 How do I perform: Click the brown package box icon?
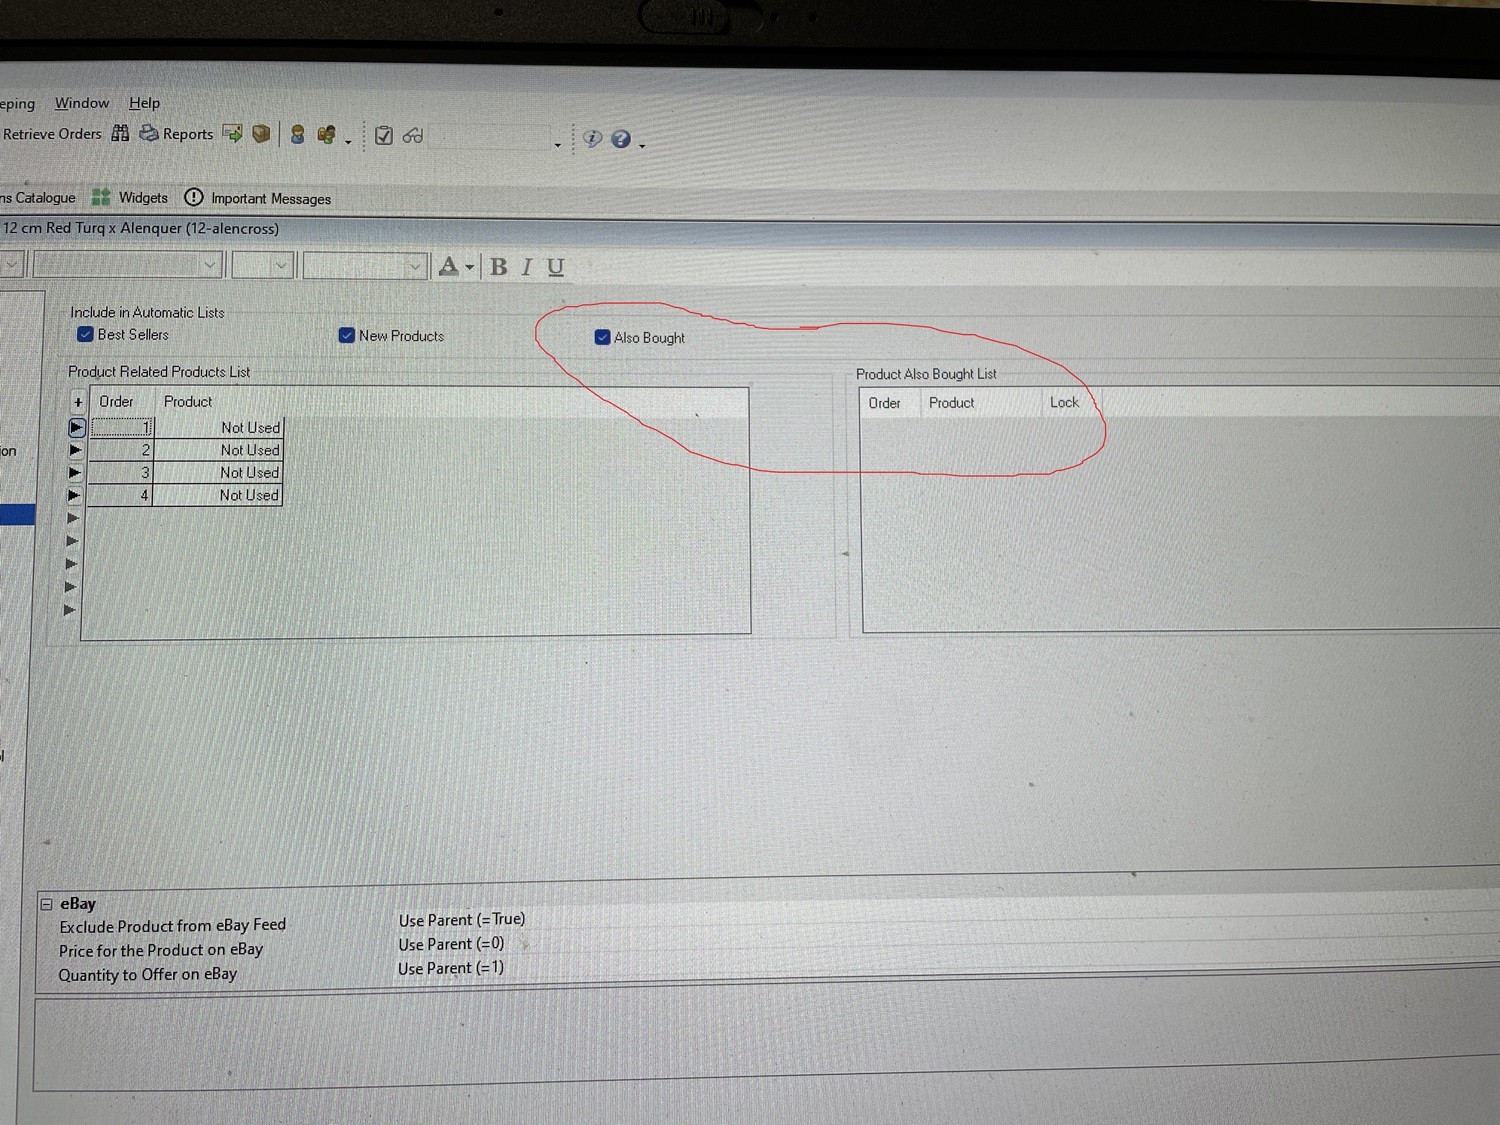tap(261, 134)
